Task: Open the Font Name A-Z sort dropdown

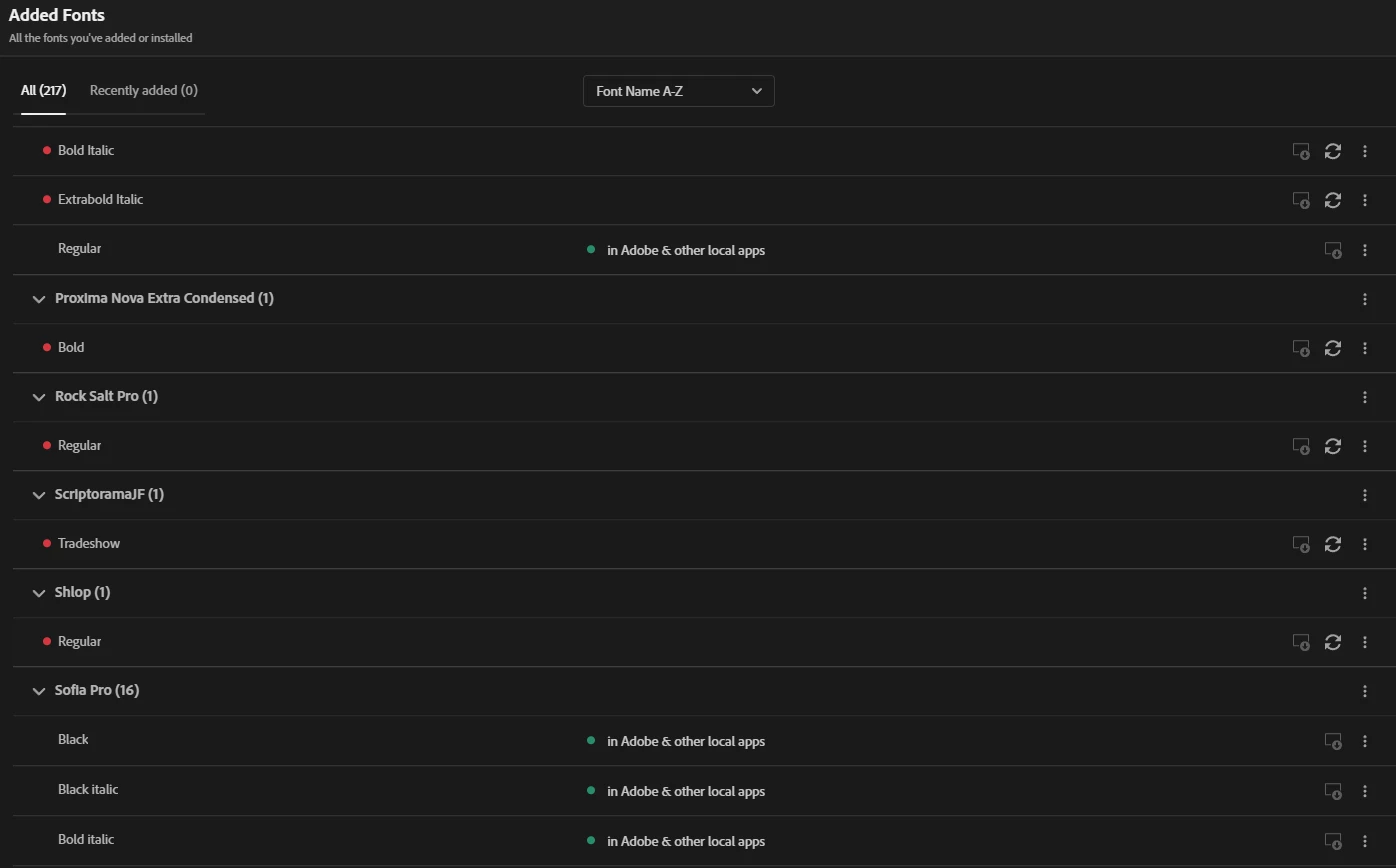Action: (679, 91)
